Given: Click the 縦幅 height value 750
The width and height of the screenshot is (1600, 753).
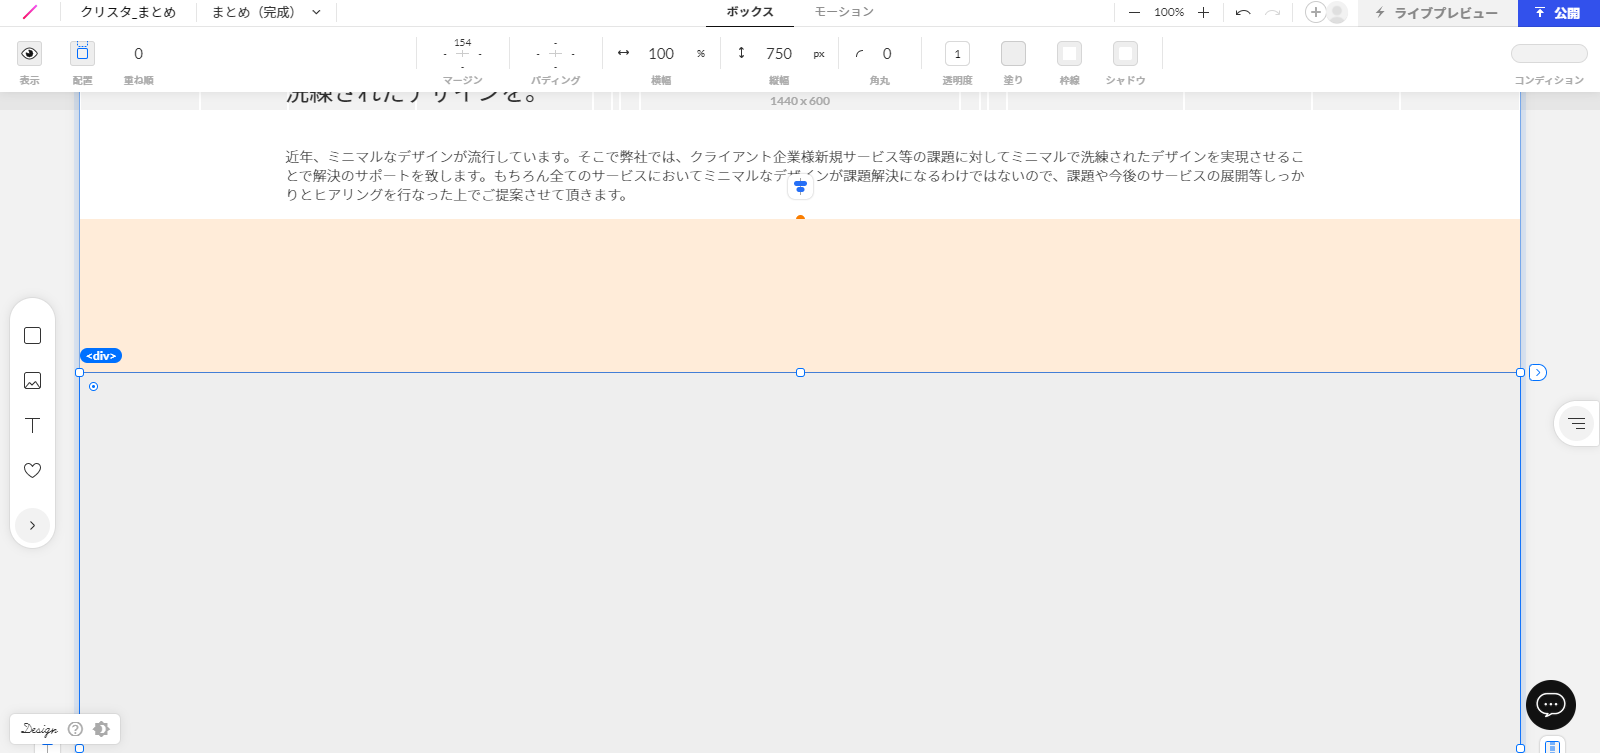Looking at the screenshot, I should [x=779, y=54].
